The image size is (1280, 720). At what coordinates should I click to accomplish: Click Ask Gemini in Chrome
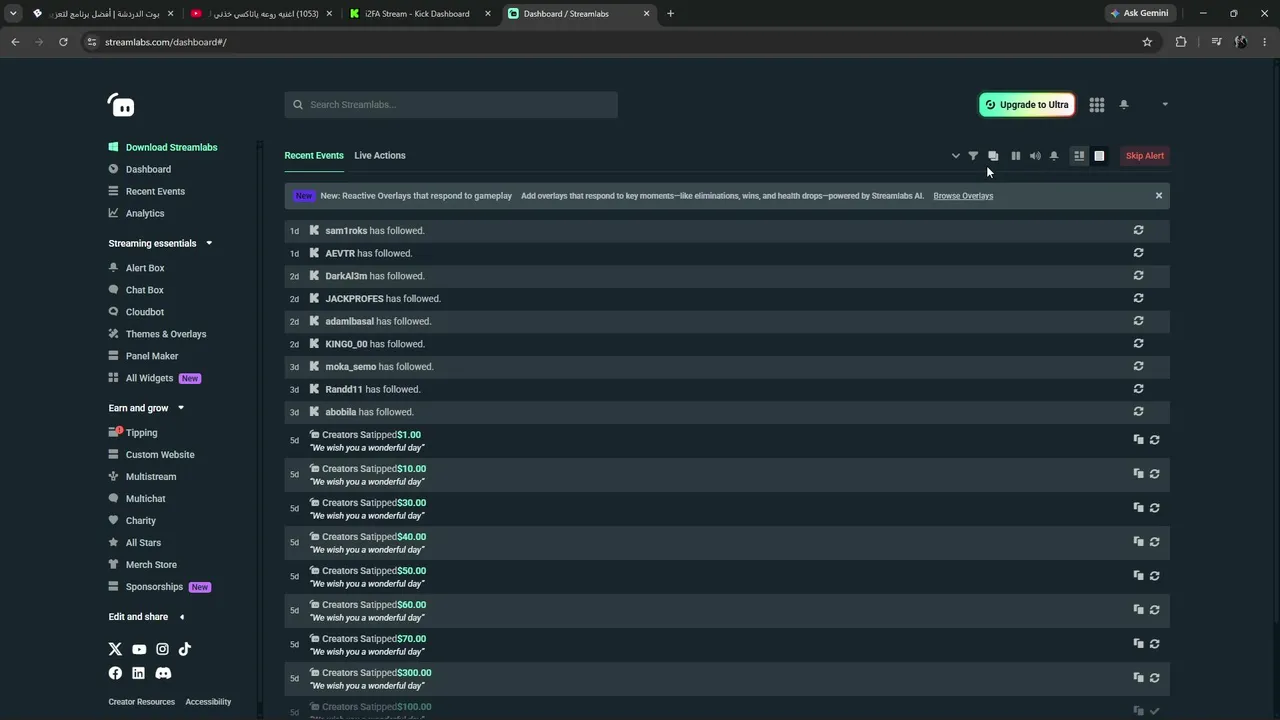click(x=1139, y=13)
